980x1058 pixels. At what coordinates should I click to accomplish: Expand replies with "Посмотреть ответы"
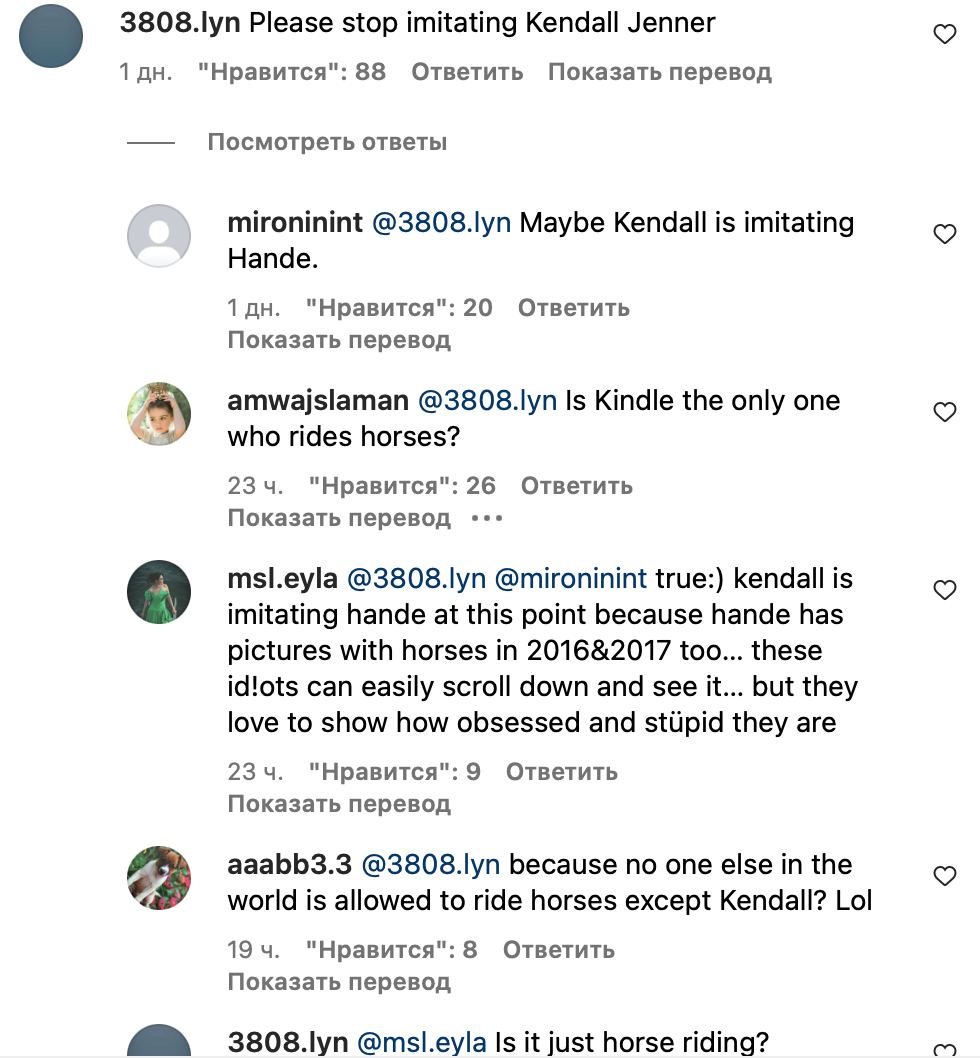[326, 142]
